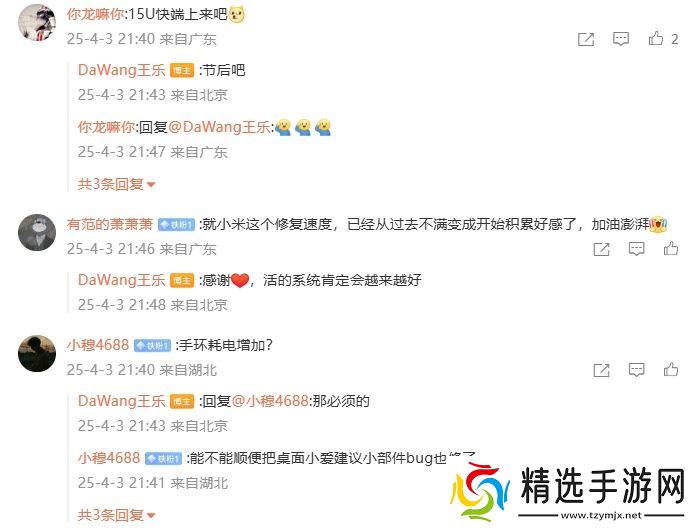The width and height of the screenshot is (696, 528).
Task: Visit DaWang王乐's profile from 节后吧 reply
Action: click(x=121, y=70)
